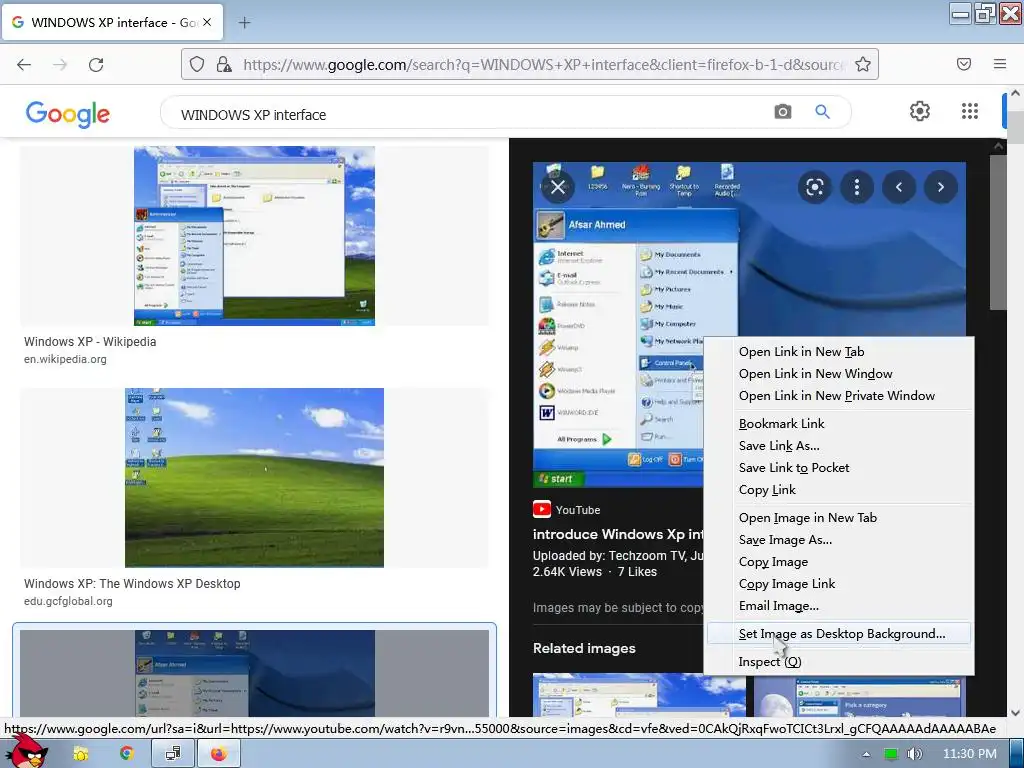1024x768 pixels.
Task: Click the selected Afsar Ahmed result thumbnail
Action: [x=254, y=673]
